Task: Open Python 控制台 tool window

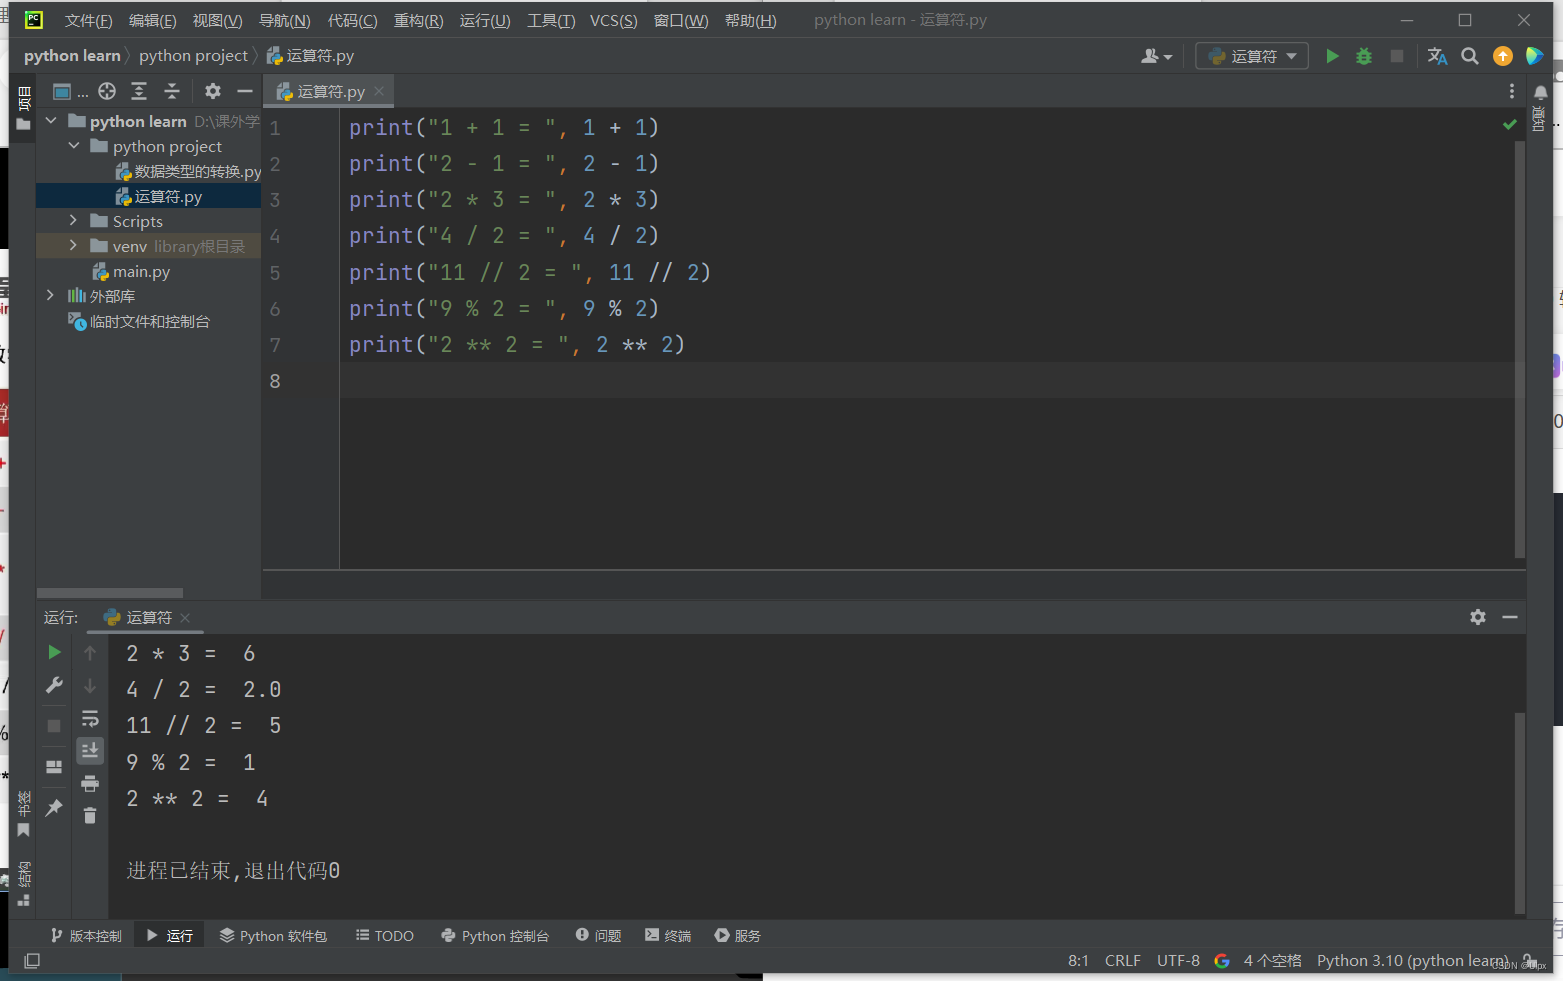Action: click(x=495, y=935)
